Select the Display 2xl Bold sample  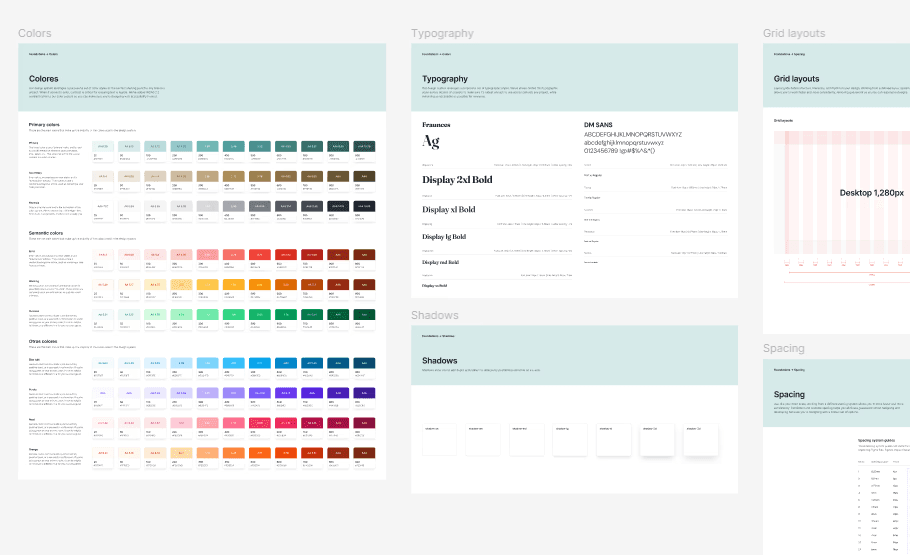click(457, 180)
